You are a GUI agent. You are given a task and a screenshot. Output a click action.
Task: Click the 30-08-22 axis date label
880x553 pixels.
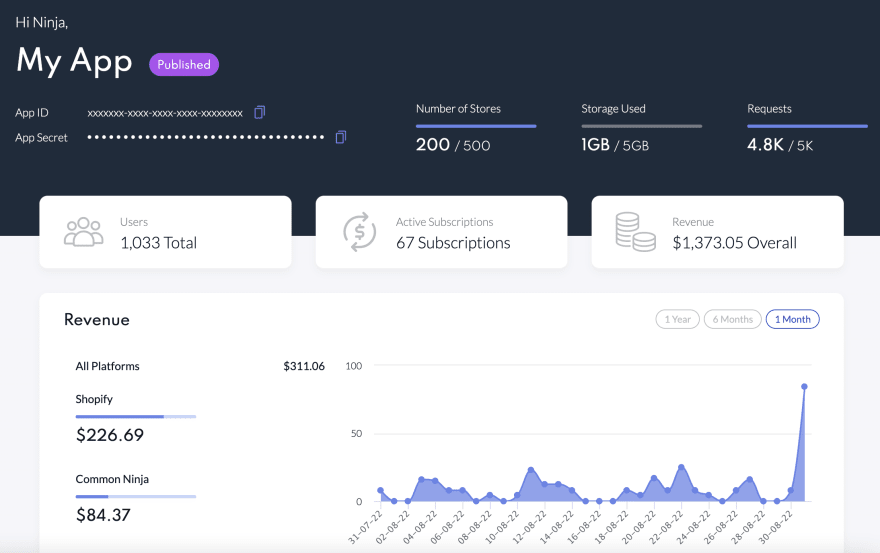click(776, 527)
